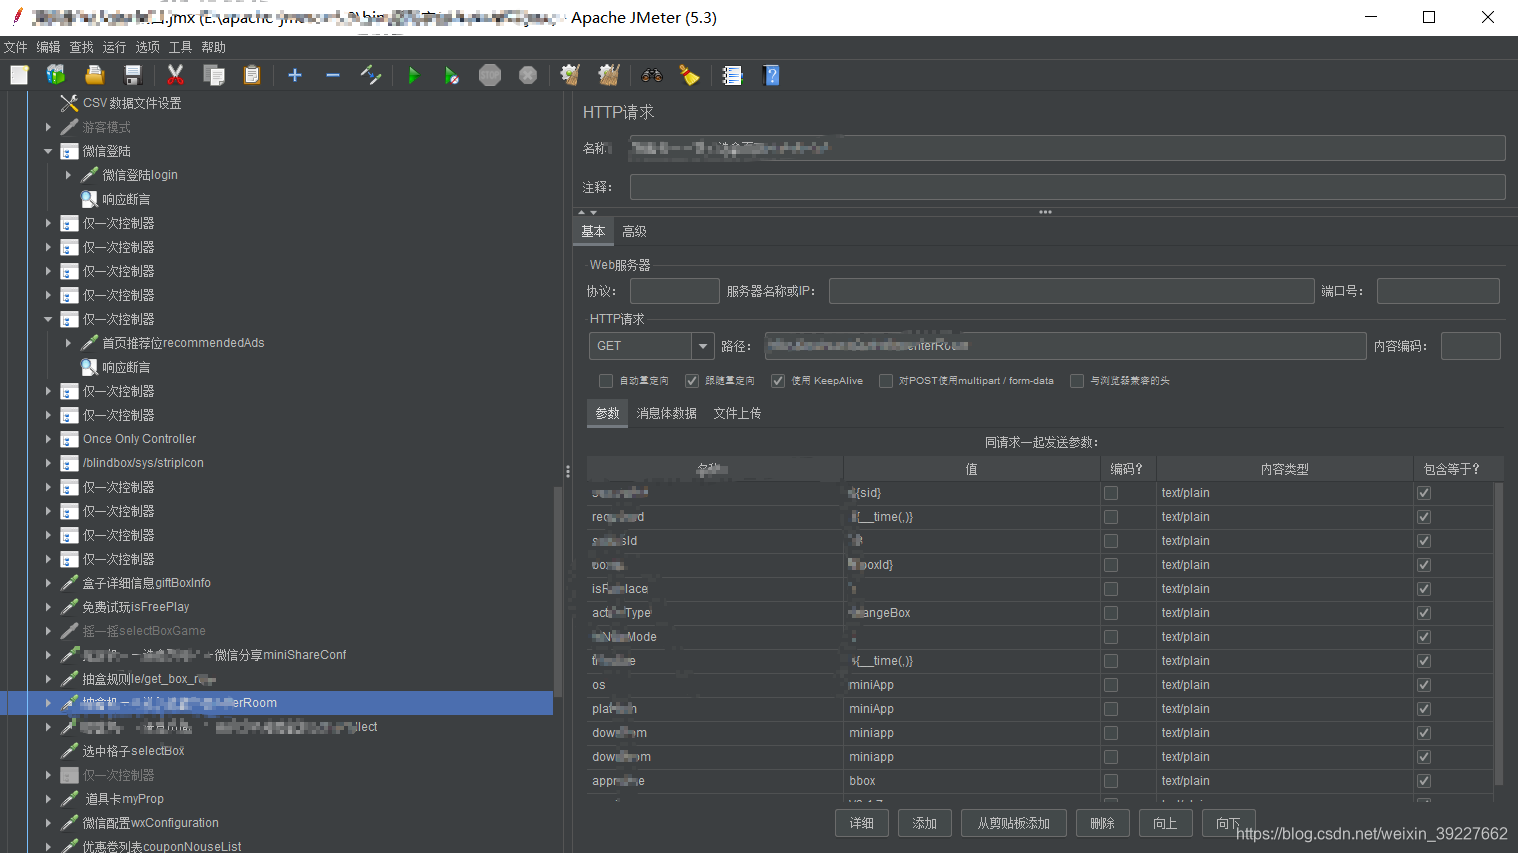Uncheck 跟随重定向 checkbox
This screenshot has width=1518, height=853.
[x=692, y=381]
